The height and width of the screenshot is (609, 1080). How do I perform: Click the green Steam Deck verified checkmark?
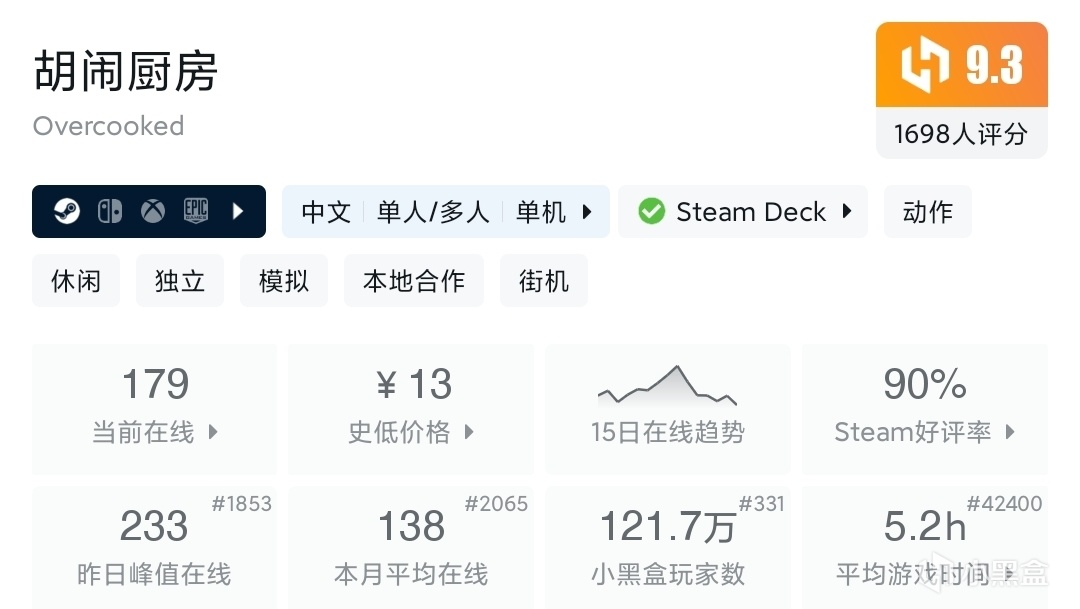click(x=652, y=212)
